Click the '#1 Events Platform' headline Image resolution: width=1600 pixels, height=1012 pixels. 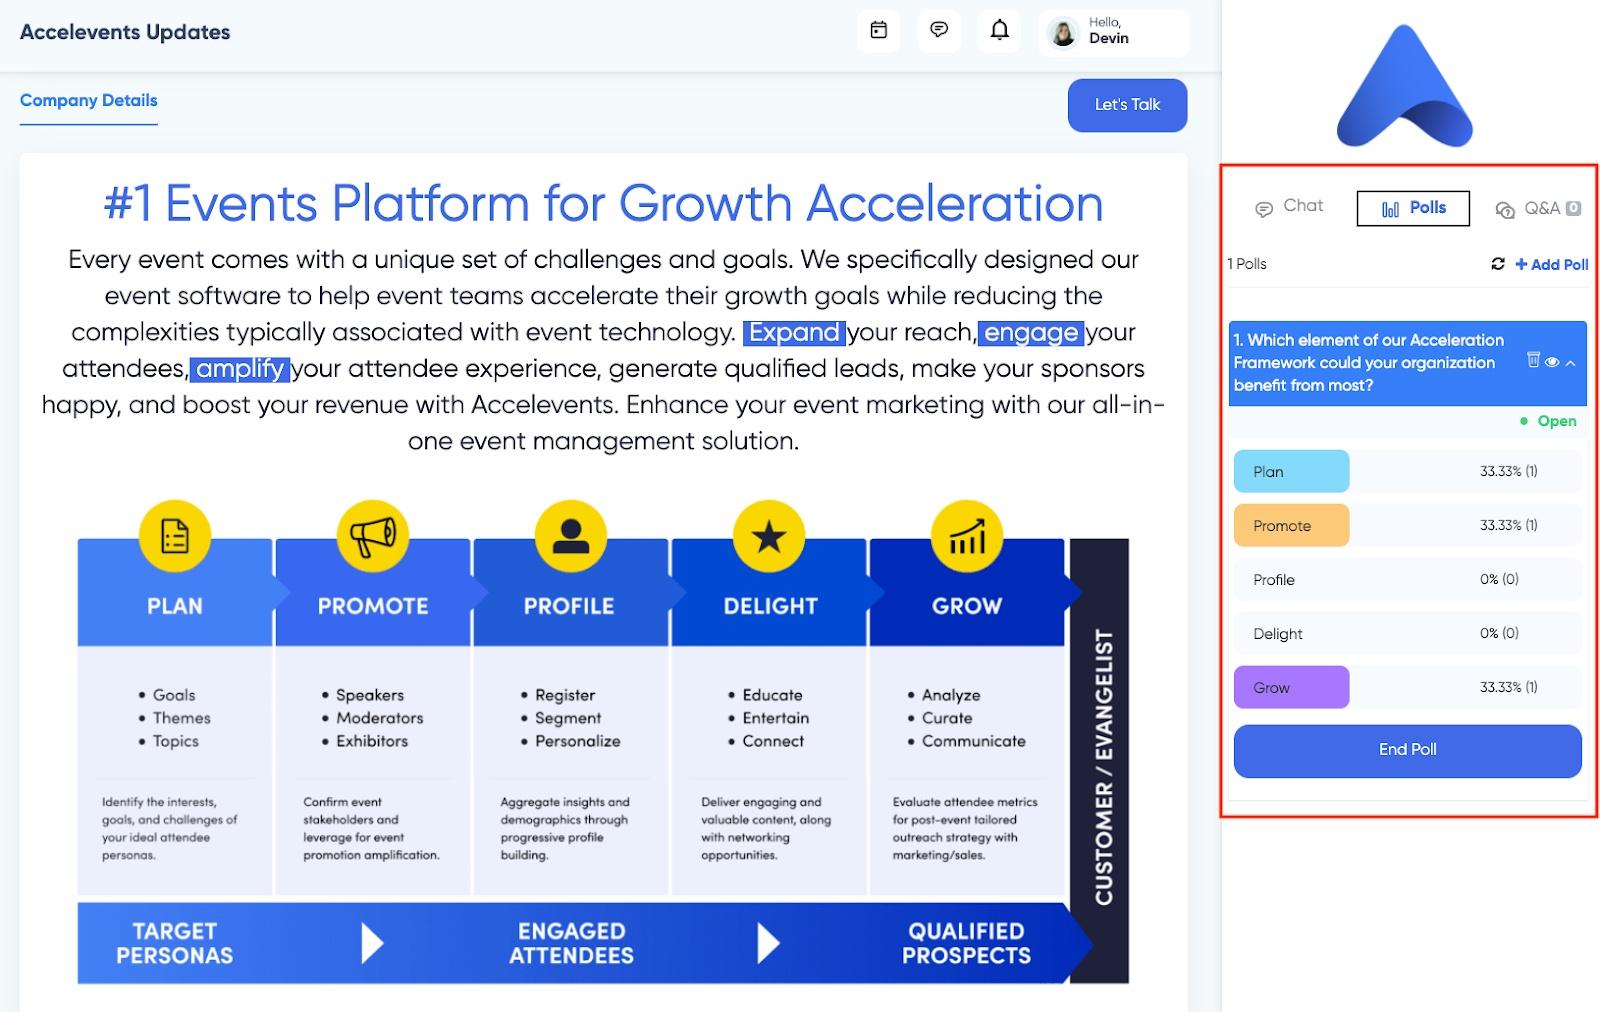coord(603,203)
